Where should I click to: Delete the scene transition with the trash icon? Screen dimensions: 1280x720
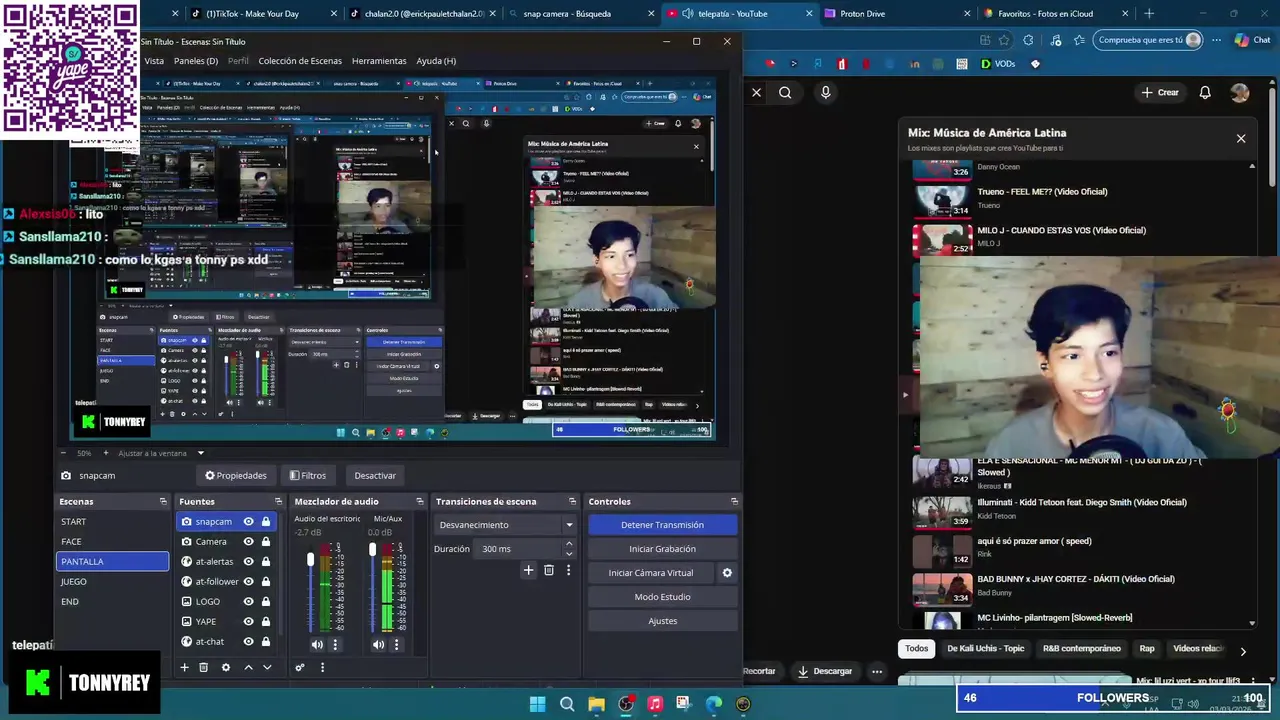[548, 570]
